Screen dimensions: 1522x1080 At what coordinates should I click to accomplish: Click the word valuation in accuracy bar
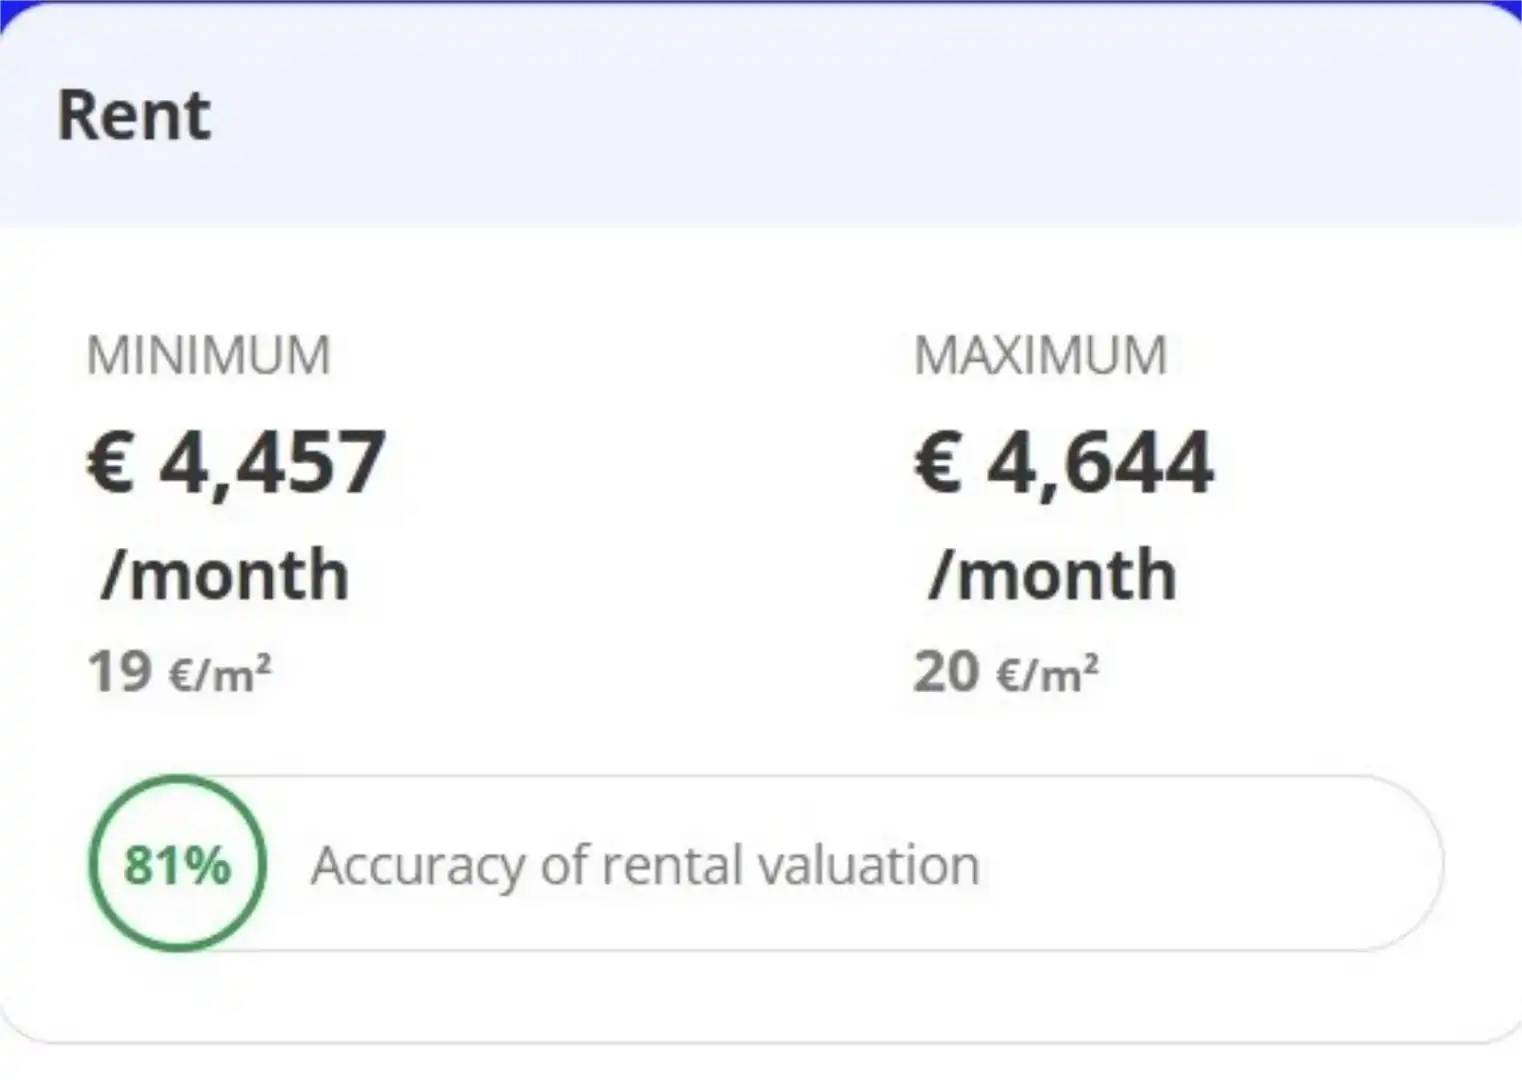(868, 865)
